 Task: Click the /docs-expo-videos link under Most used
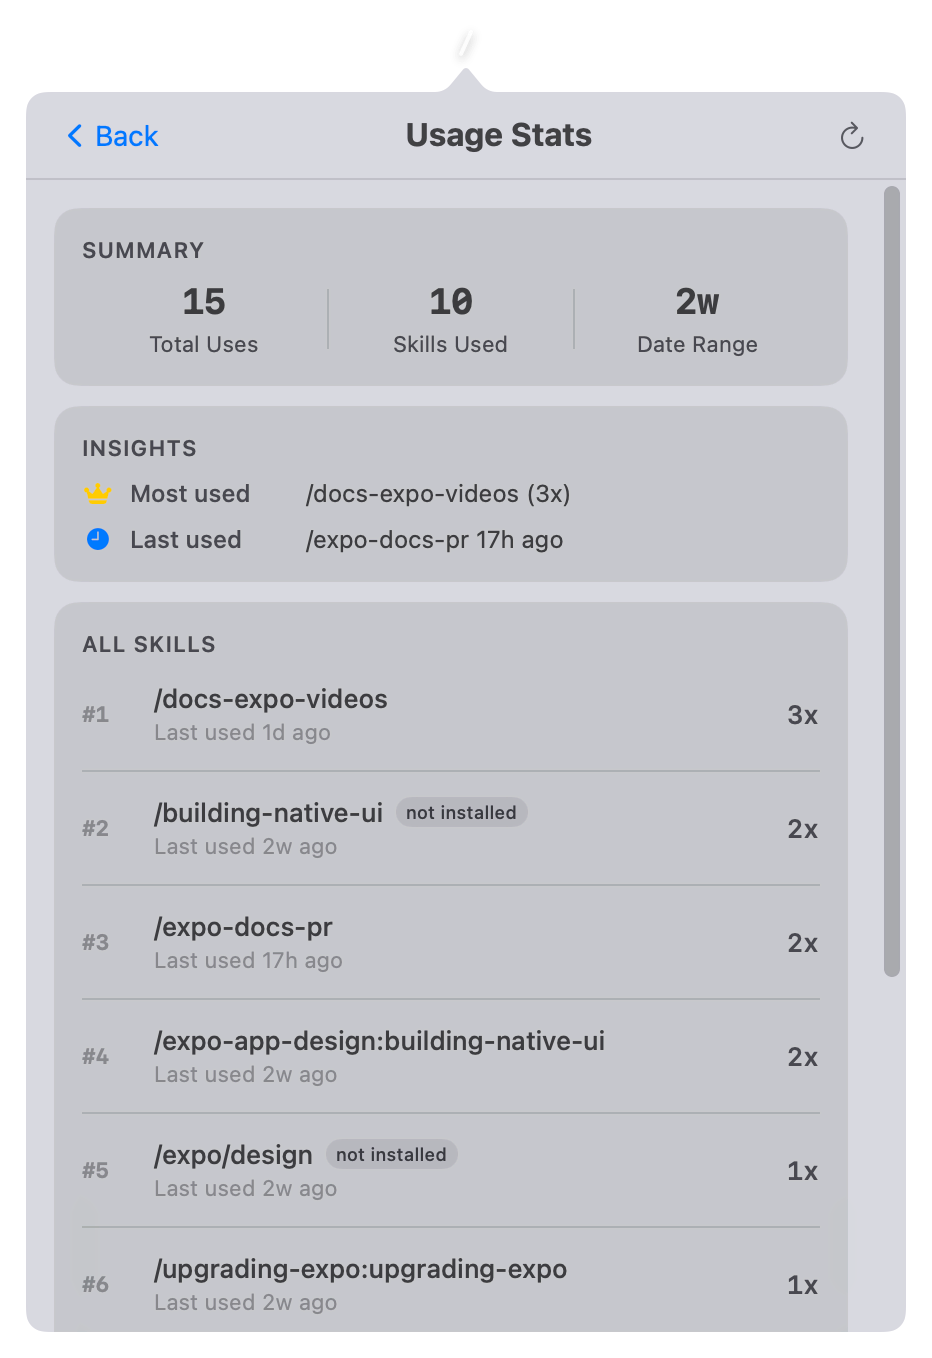coord(437,493)
